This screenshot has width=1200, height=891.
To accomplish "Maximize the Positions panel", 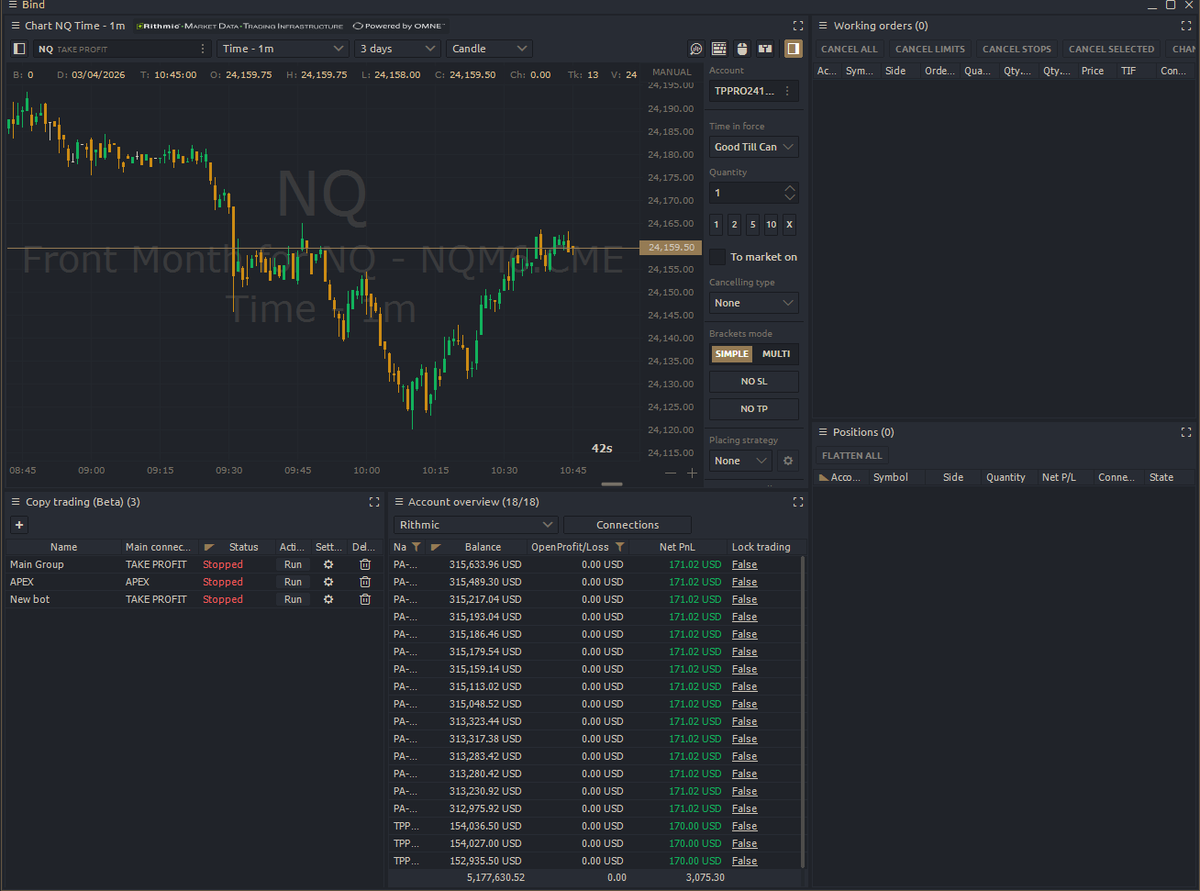I will pyautogui.click(x=1186, y=432).
